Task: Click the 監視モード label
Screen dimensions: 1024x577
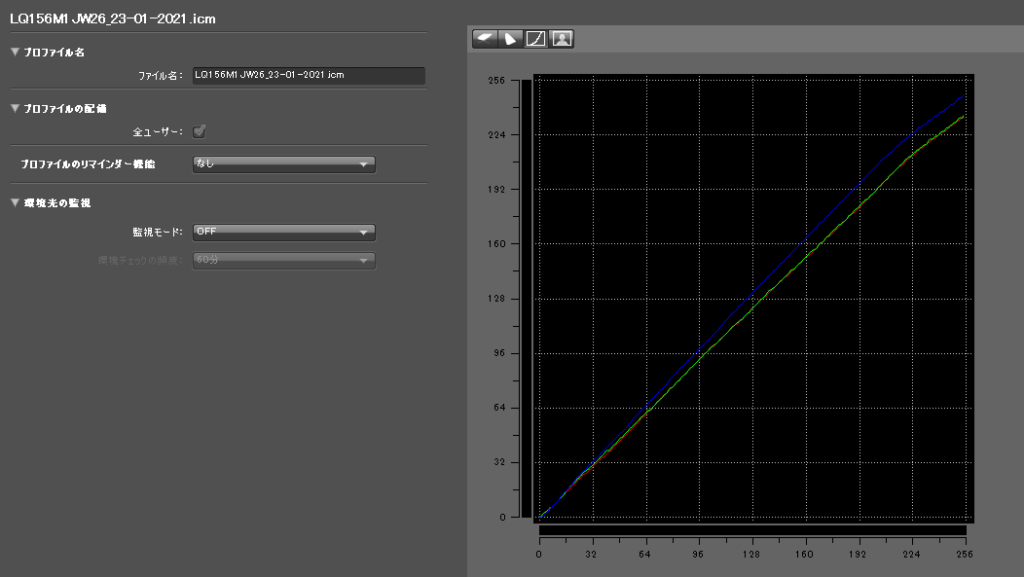Action: tap(157, 232)
